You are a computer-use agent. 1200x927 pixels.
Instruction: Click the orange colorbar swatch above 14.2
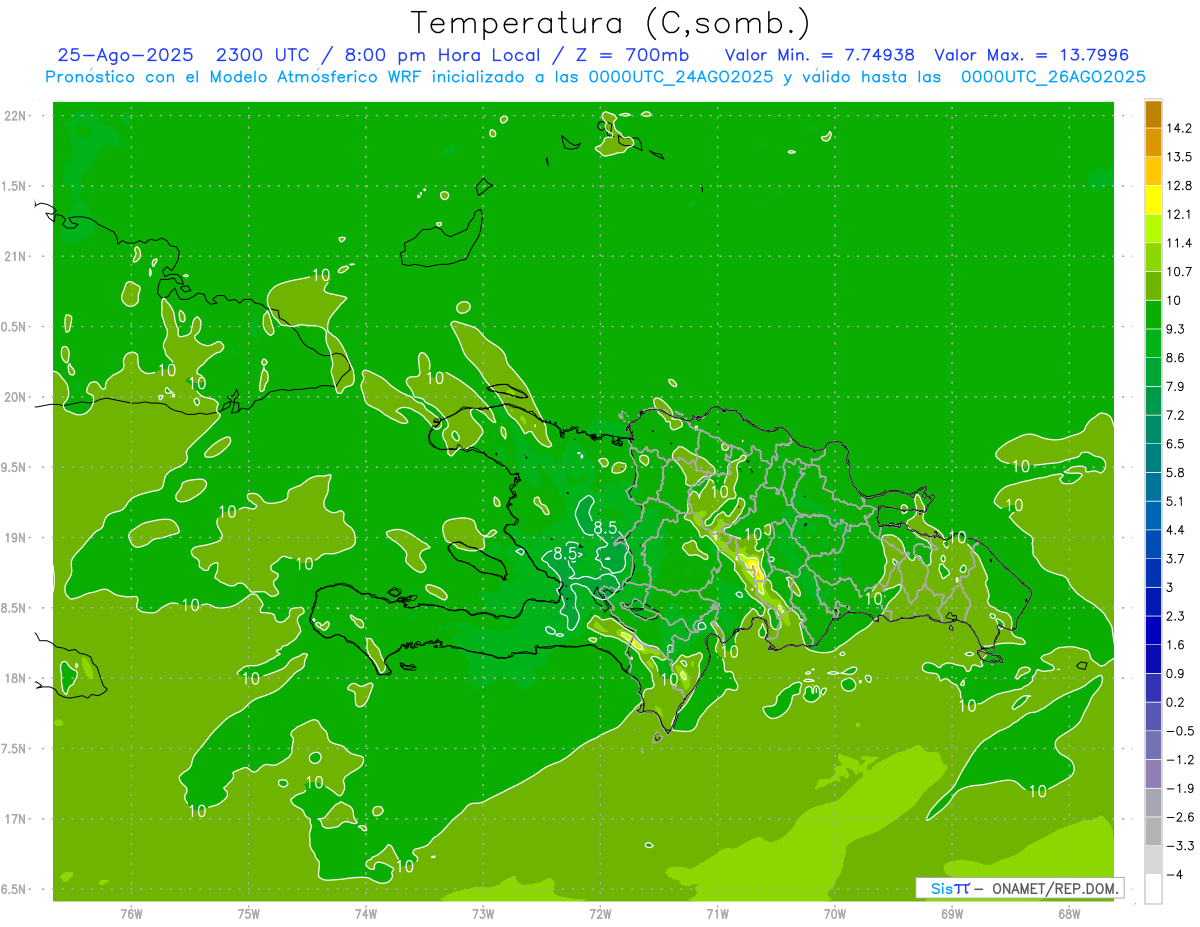coord(1153,114)
